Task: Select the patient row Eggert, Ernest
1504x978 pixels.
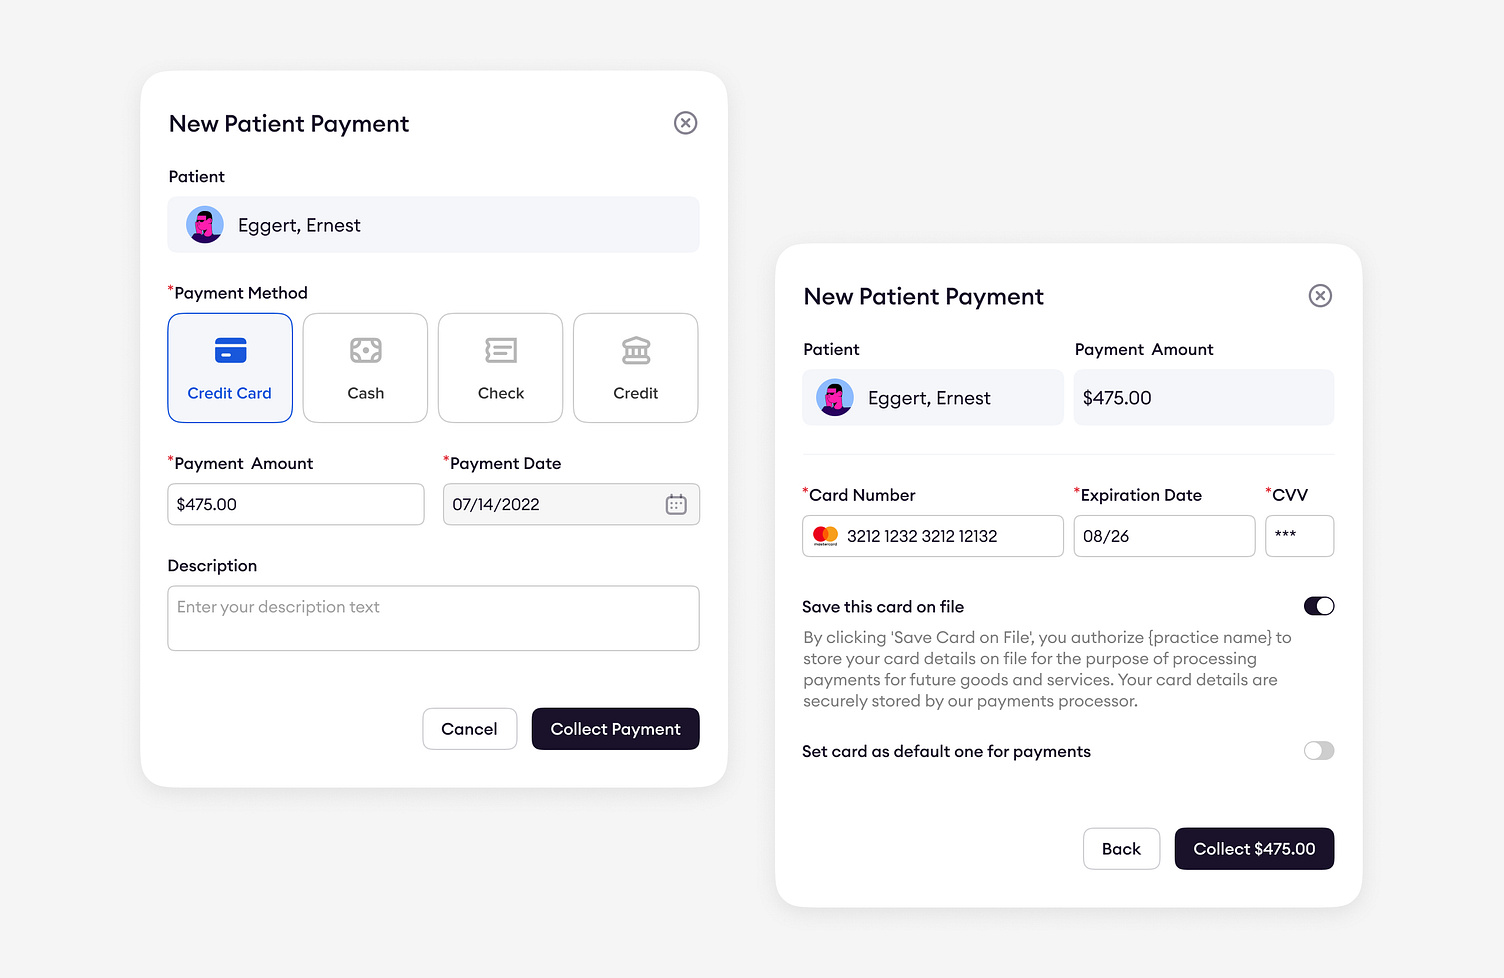Action: pyautogui.click(x=433, y=225)
